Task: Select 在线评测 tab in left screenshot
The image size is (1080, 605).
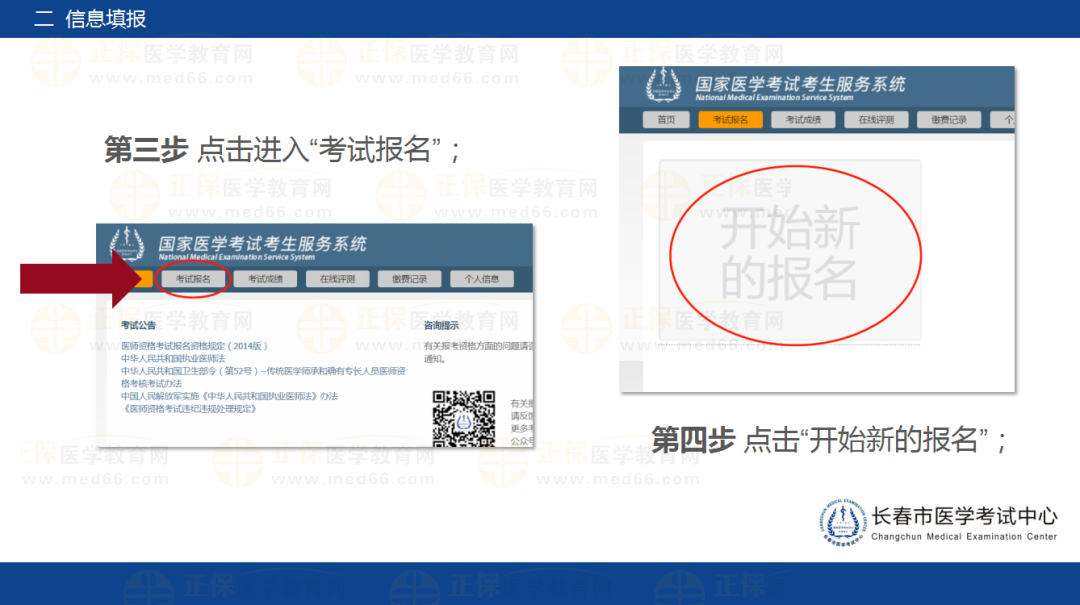Action: click(x=337, y=279)
